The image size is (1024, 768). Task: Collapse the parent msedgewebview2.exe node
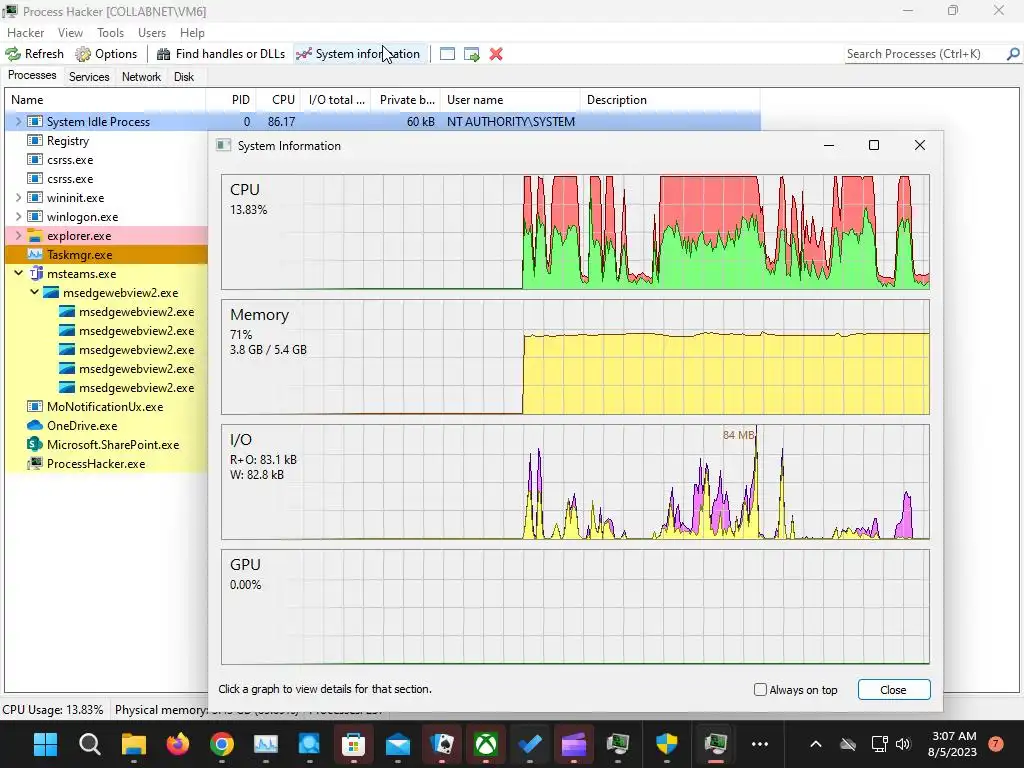click(34, 292)
